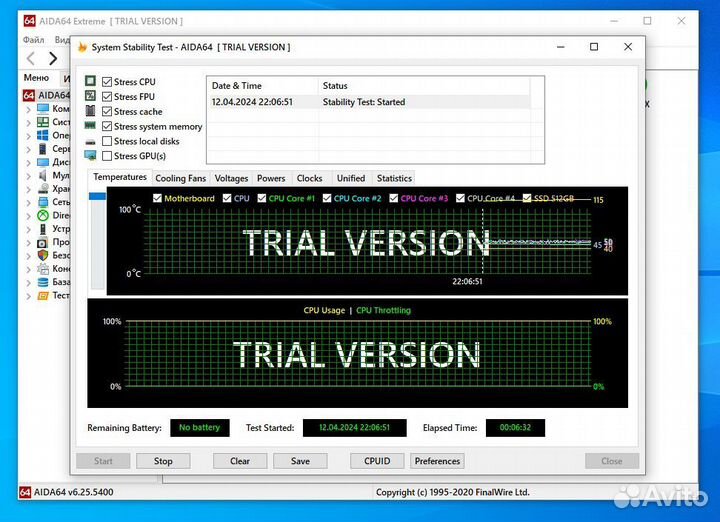
Task: Click the Меню tab in main window
Action: pyautogui.click(x=36, y=78)
